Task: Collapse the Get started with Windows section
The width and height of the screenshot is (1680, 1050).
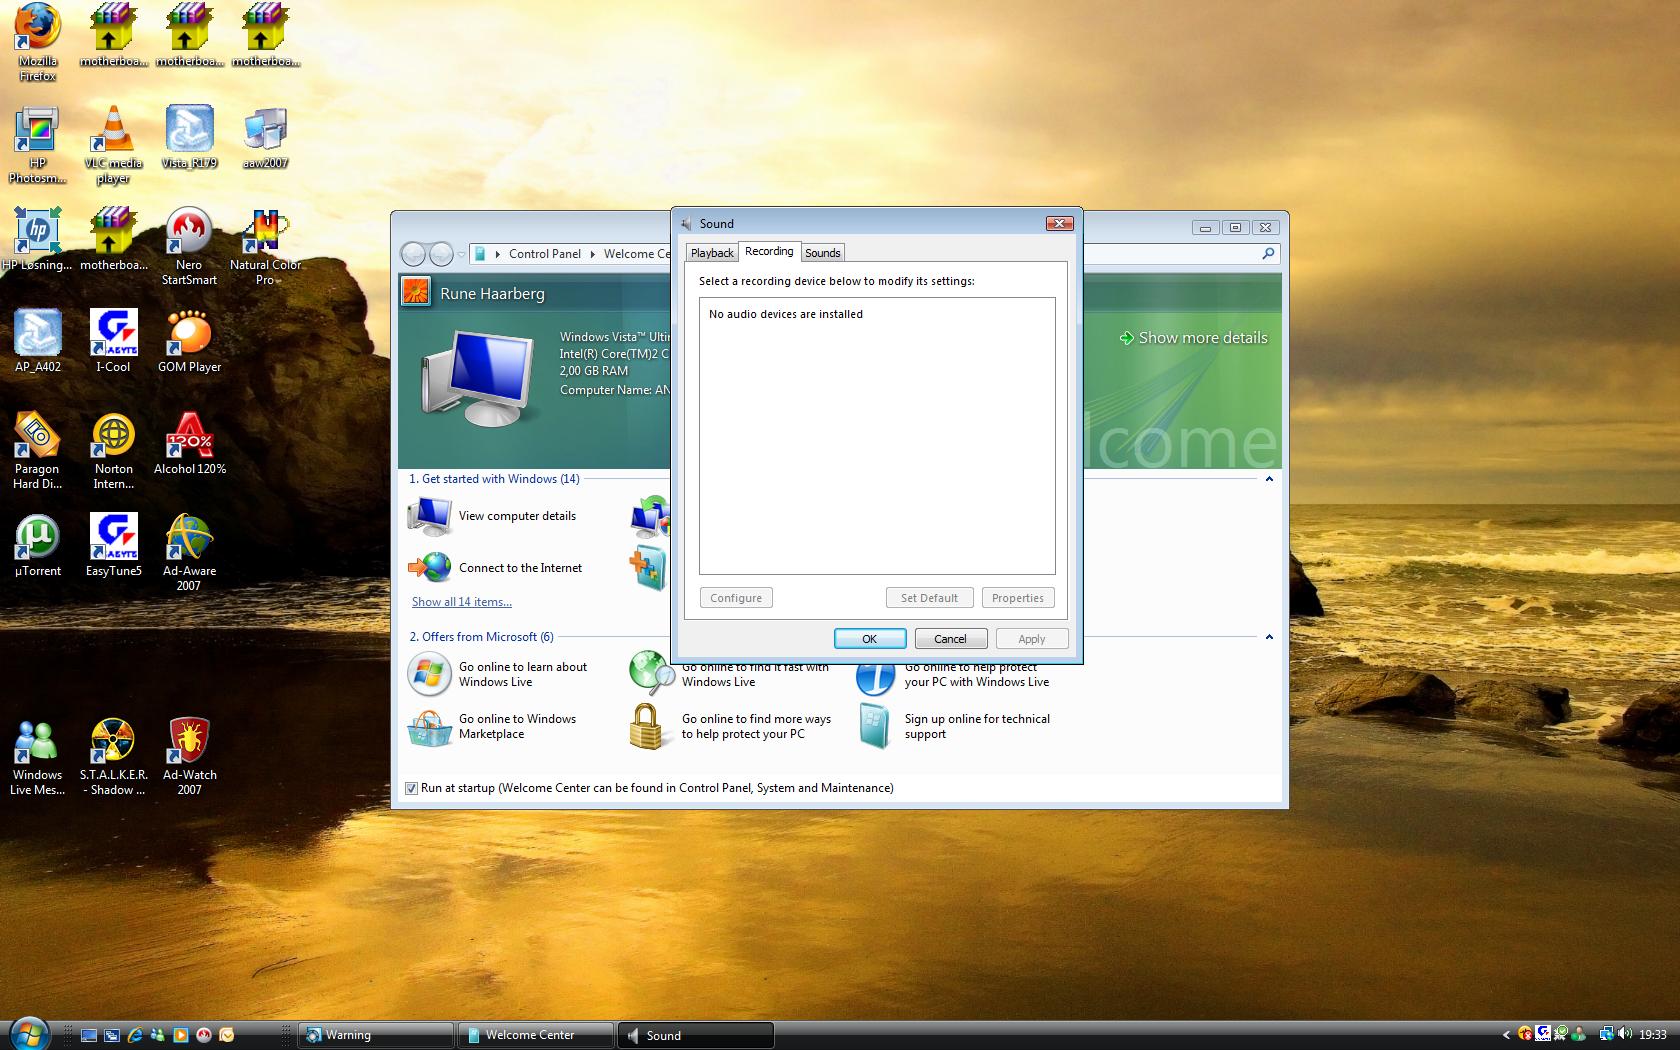Action: pyautogui.click(x=1269, y=479)
